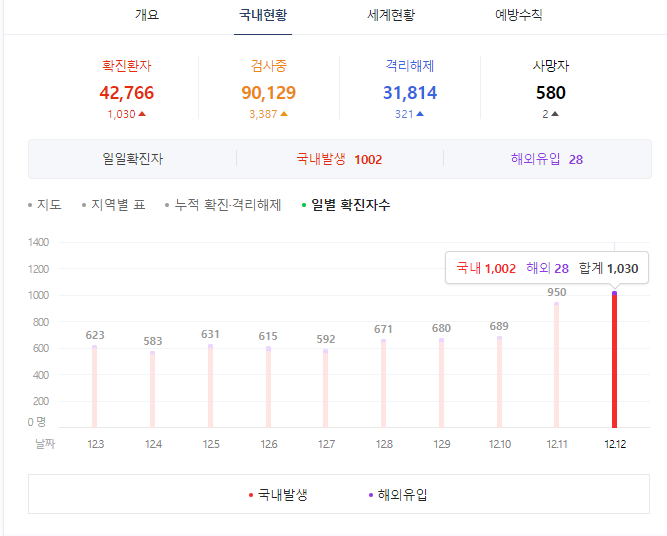Click the 12.7 bar labeled 592
The image size is (667, 536).
click(x=325, y=388)
